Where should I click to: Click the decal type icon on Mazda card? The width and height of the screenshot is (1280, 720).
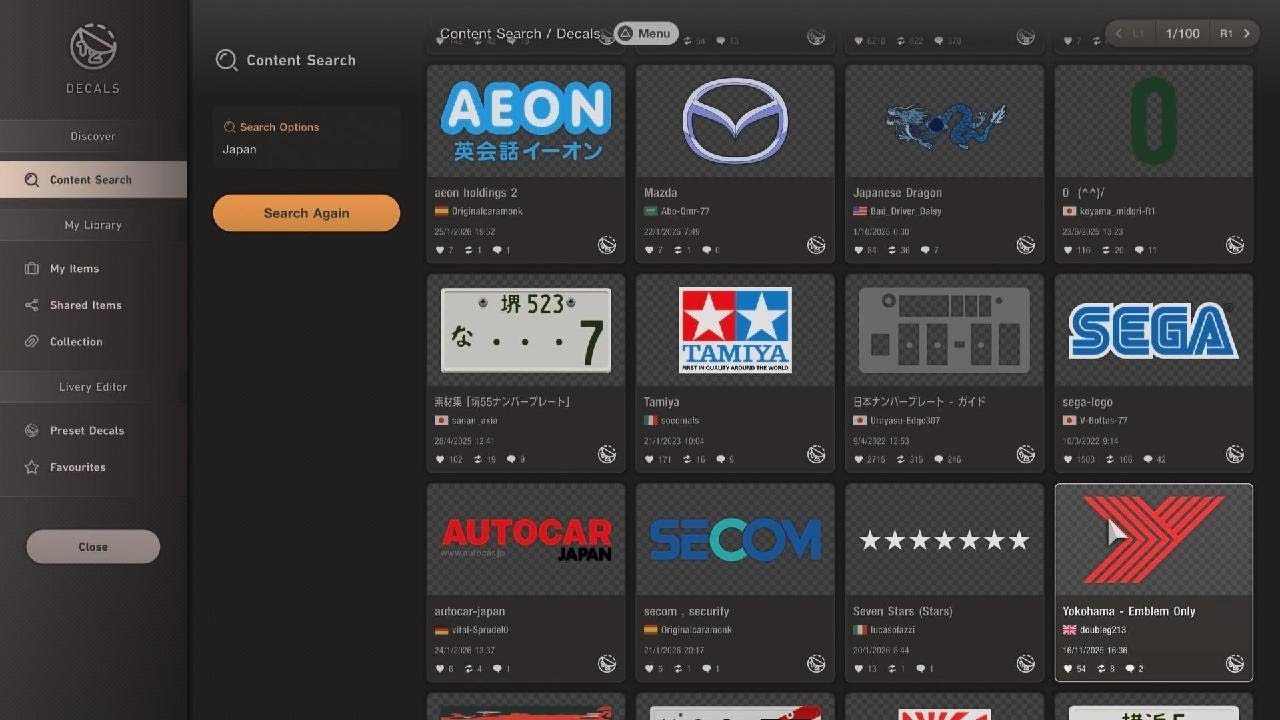click(x=816, y=245)
